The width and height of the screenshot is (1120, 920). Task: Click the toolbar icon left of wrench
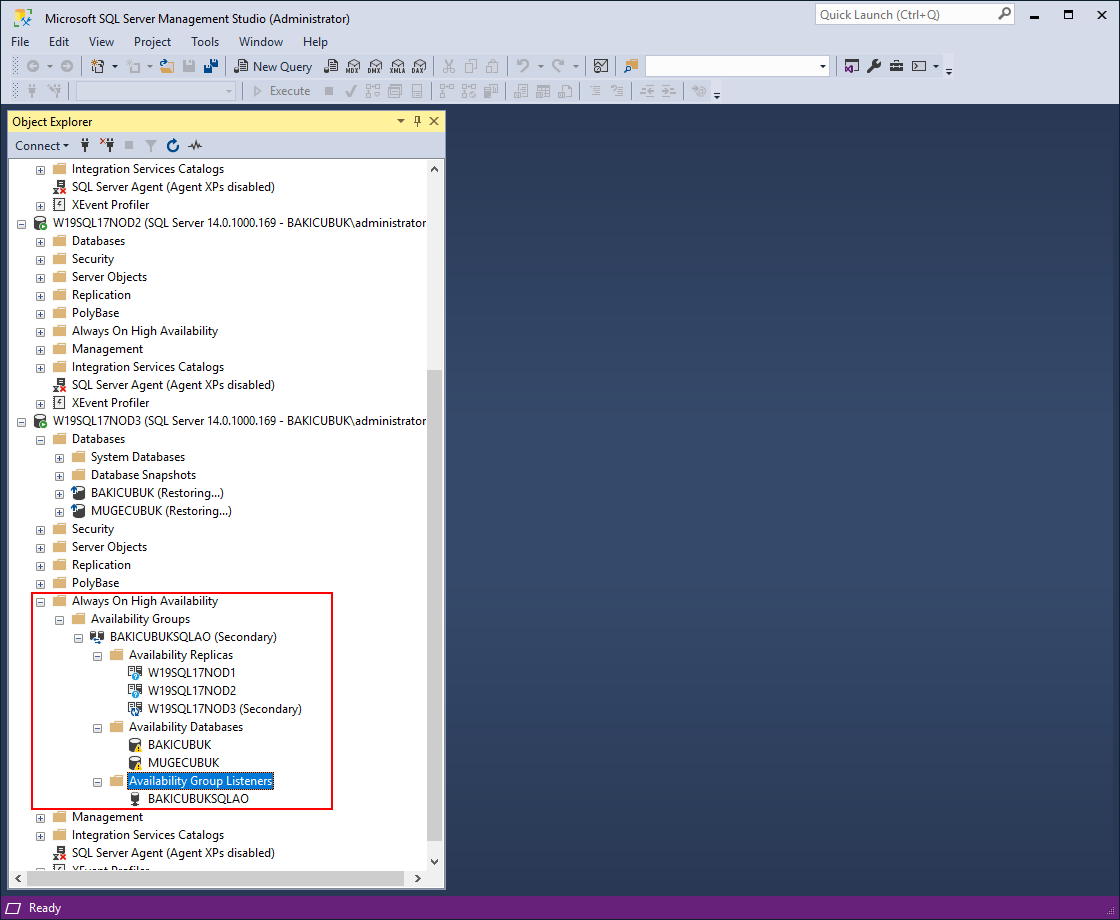click(851, 66)
